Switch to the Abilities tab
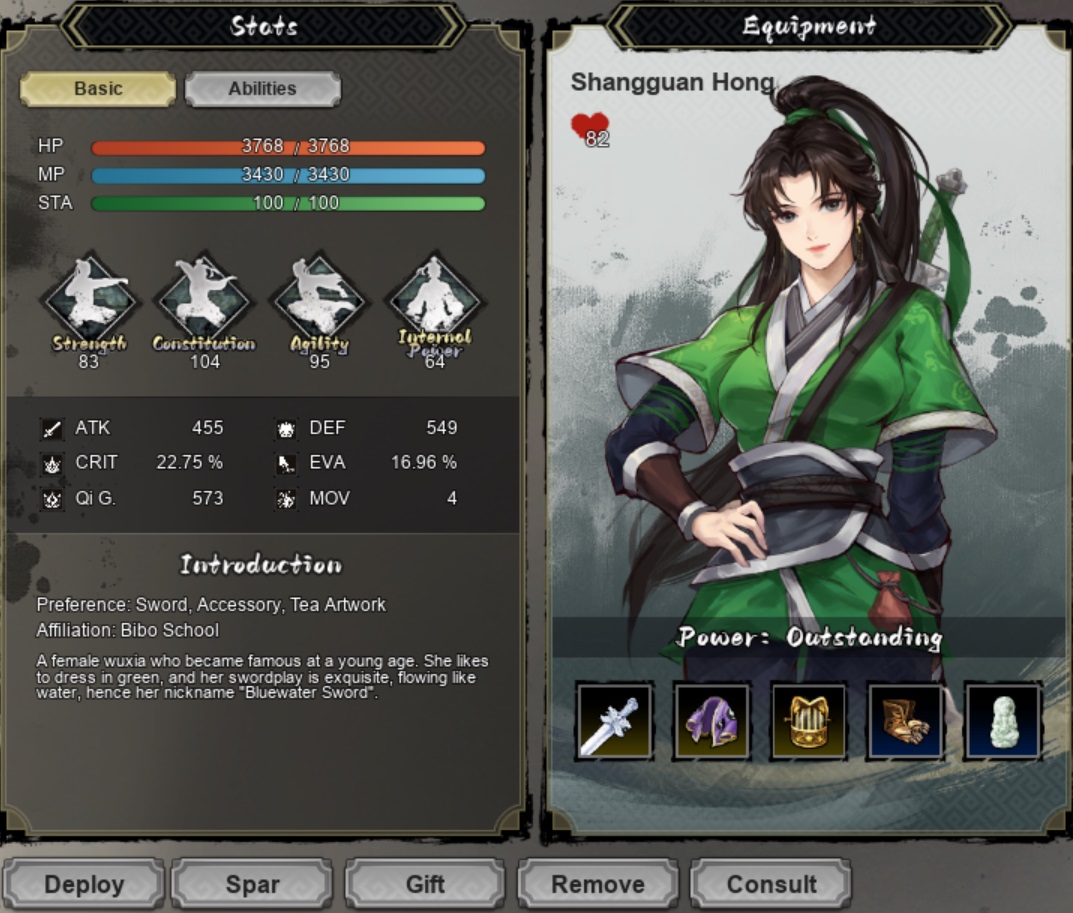The height and width of the screenshot is (913, 1073). [x=263, y=89]
